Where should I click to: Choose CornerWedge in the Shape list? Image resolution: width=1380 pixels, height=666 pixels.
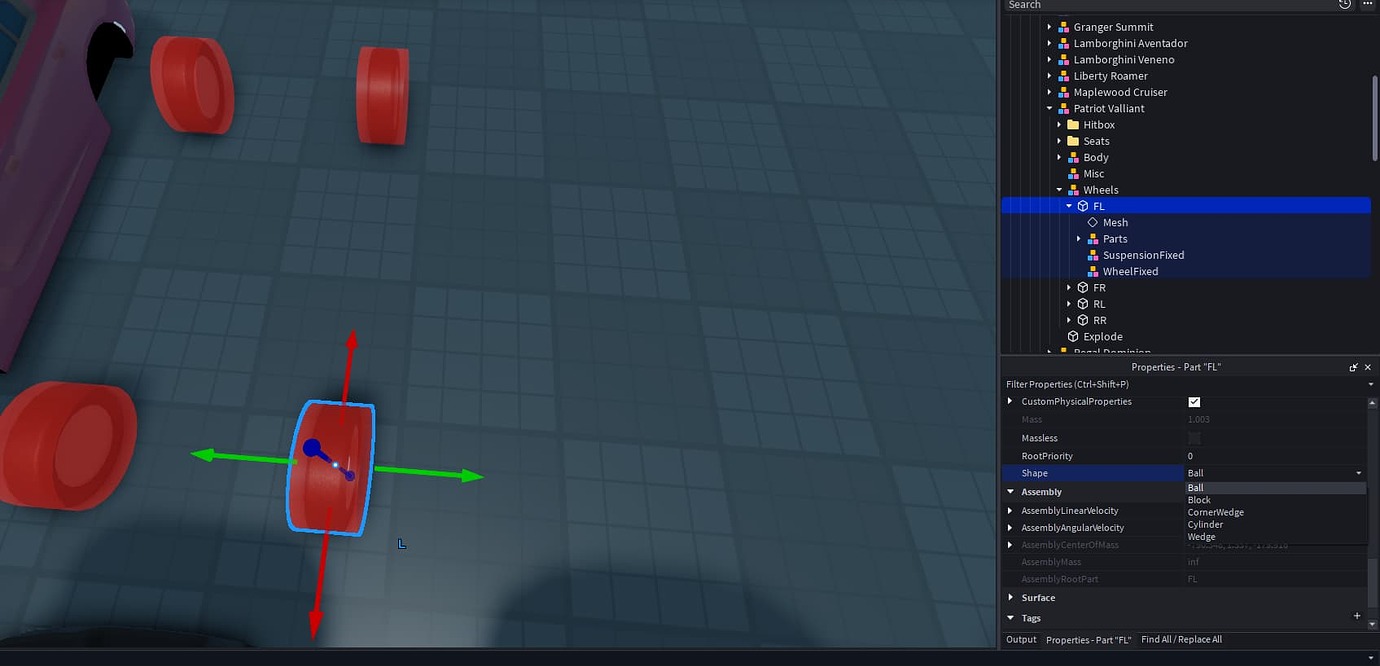pos(1275,512)
